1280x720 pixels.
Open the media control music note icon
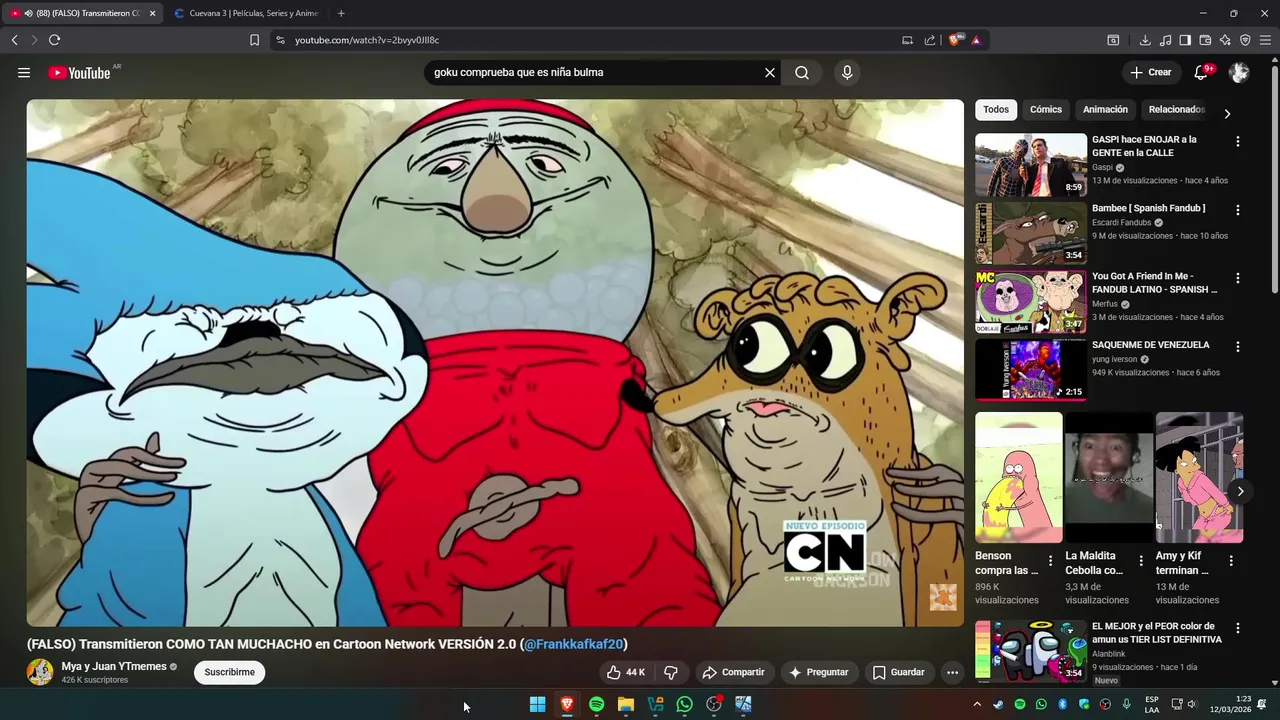point(1165,40)
